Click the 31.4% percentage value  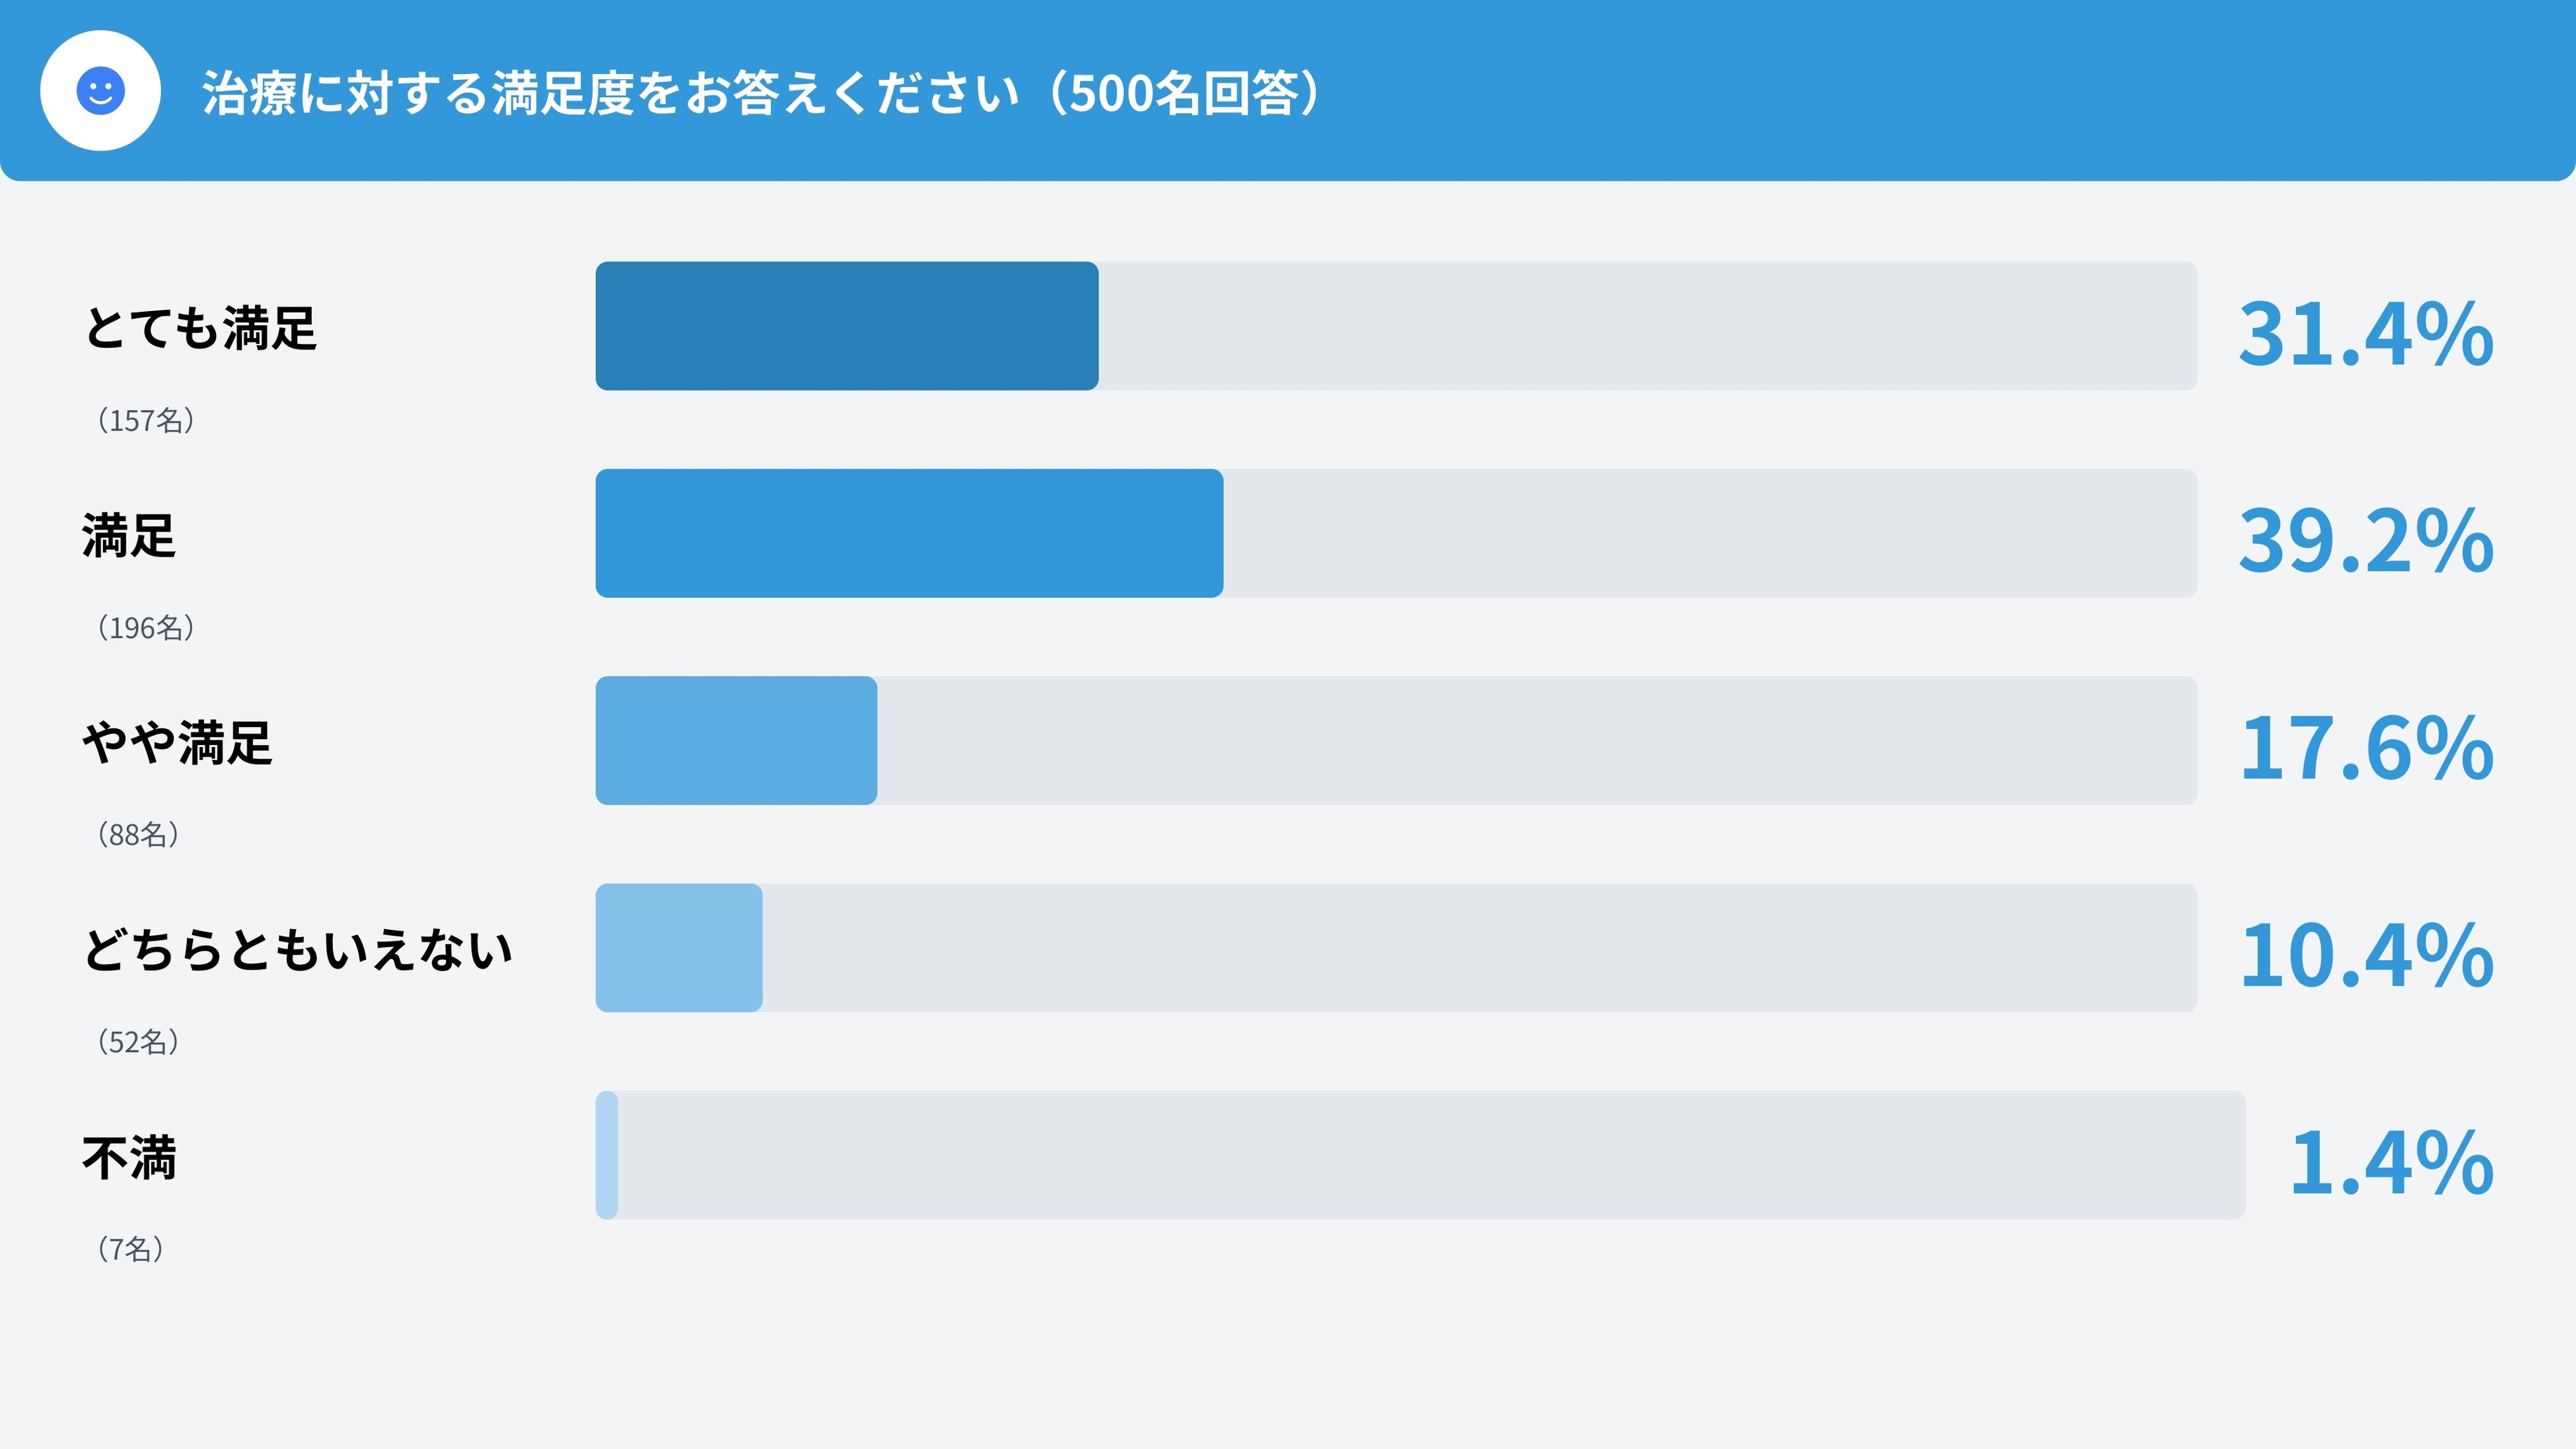coord(2364,334)
